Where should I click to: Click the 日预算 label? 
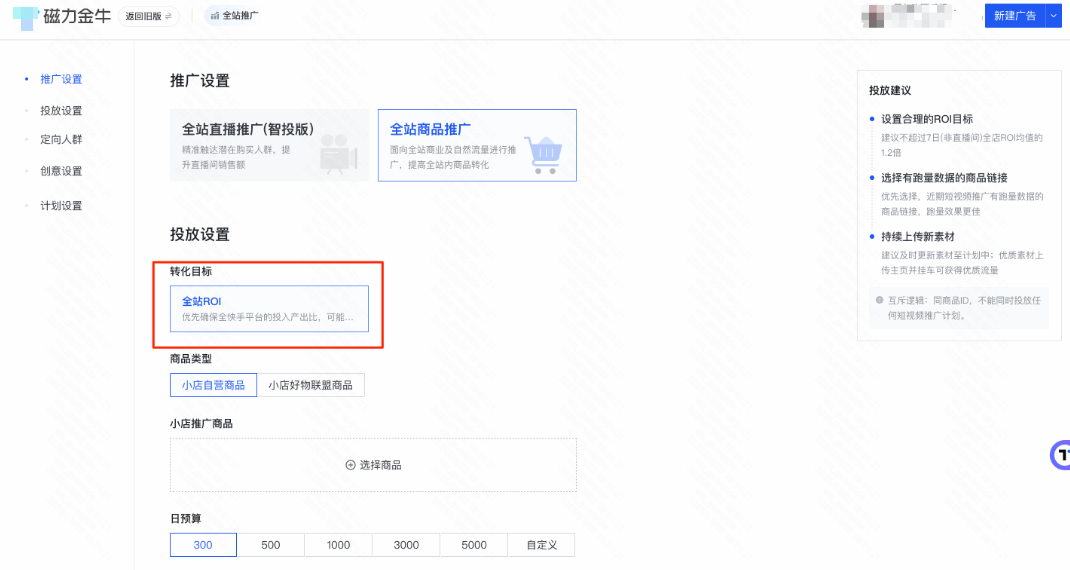186,518
